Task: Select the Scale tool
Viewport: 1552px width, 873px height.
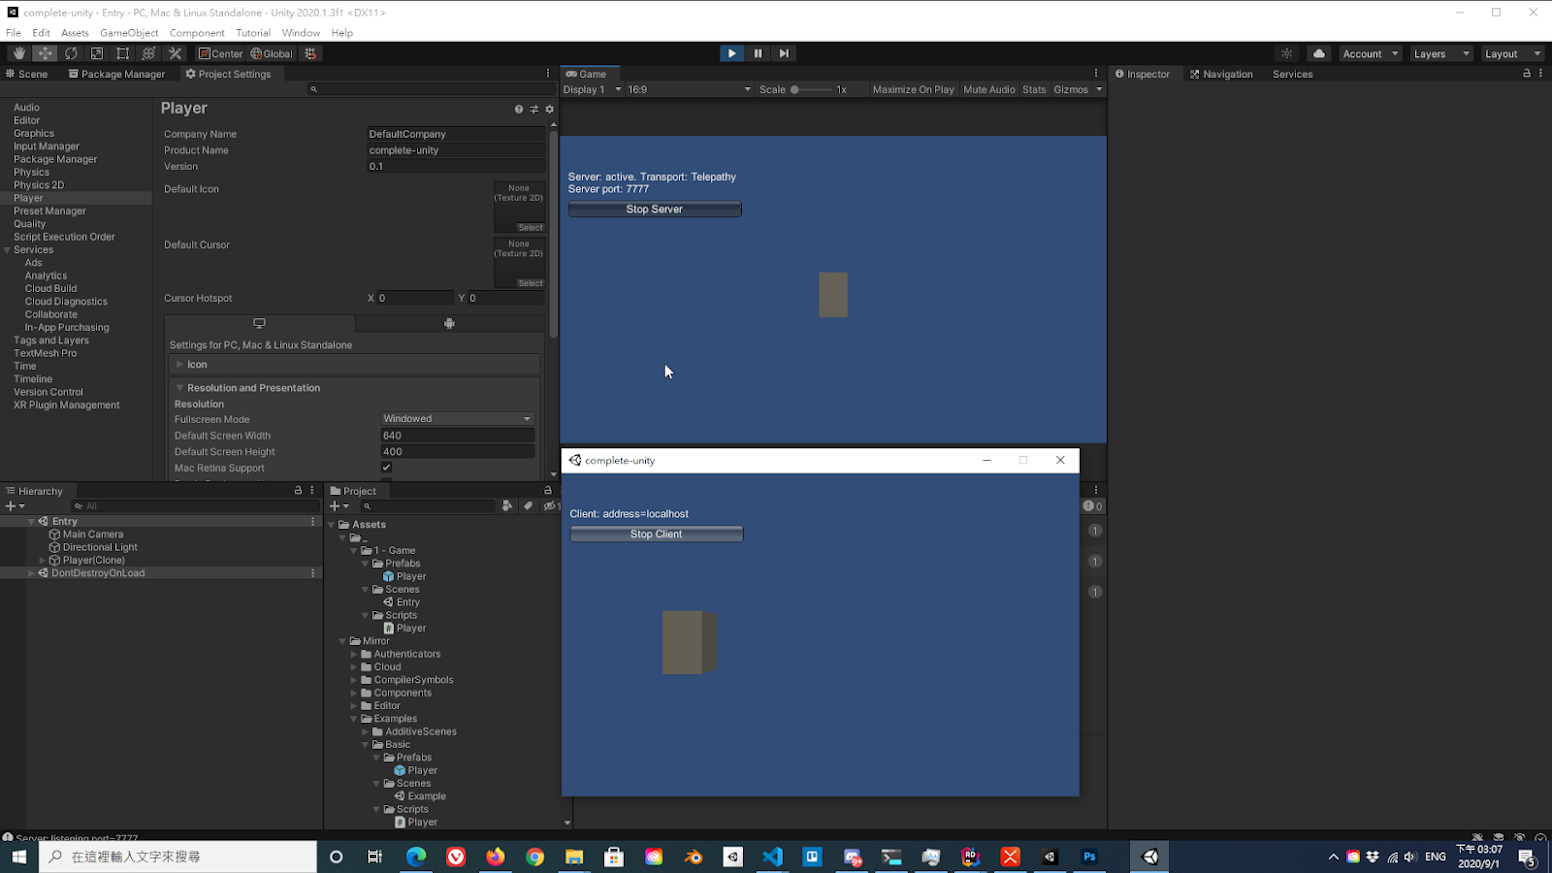Action: tap(97, 54)
